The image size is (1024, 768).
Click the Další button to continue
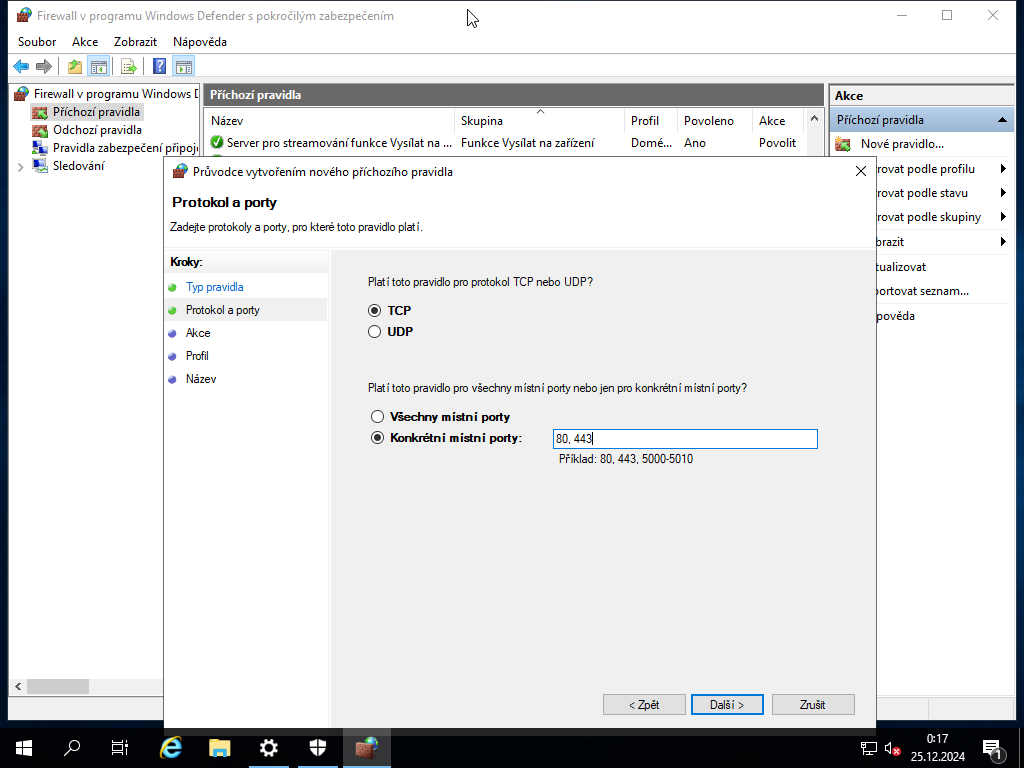727,704
